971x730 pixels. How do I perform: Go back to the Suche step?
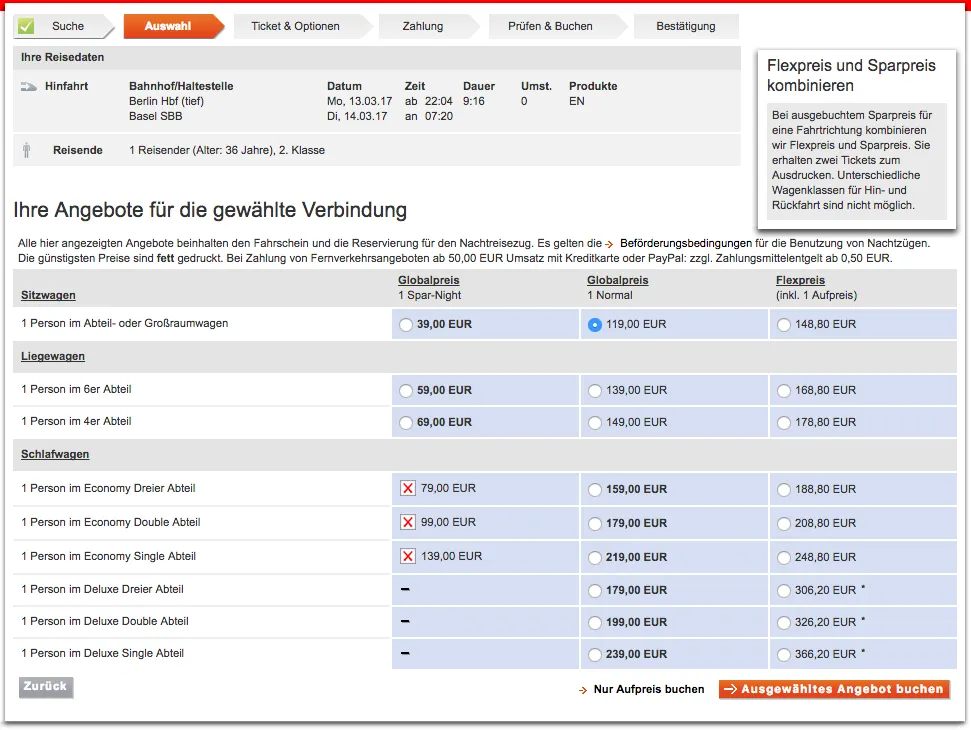click(68, 26)
